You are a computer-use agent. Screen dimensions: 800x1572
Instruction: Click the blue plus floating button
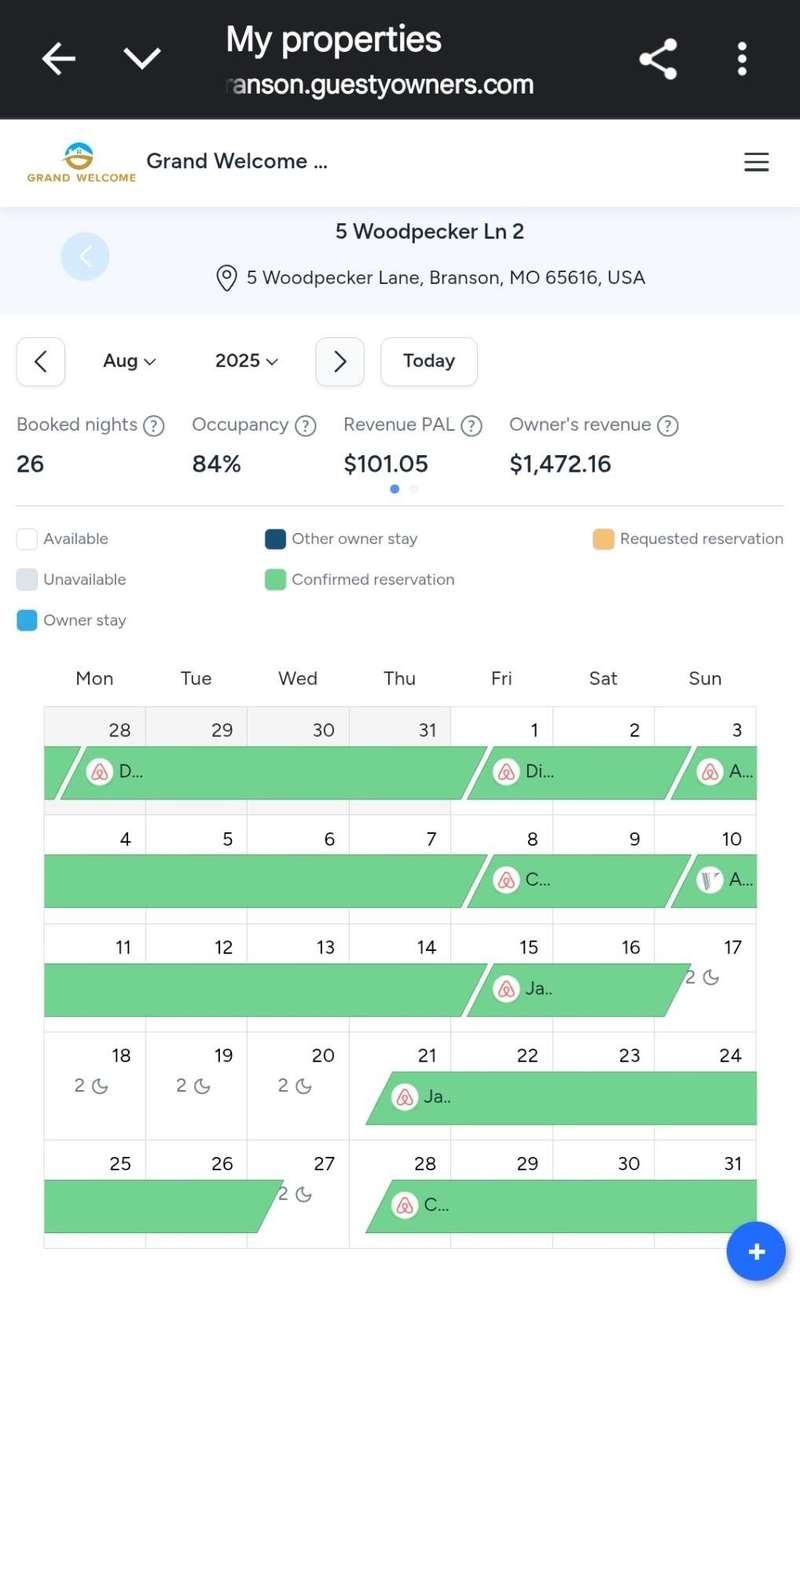(756, 1251)
